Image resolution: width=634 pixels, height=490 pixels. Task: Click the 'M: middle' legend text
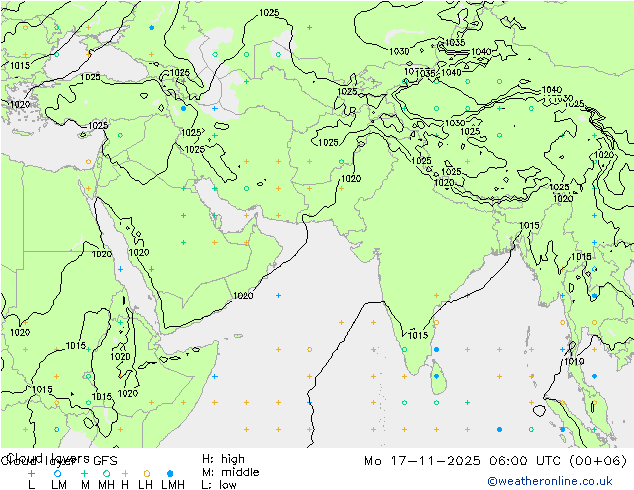[230, 472]
